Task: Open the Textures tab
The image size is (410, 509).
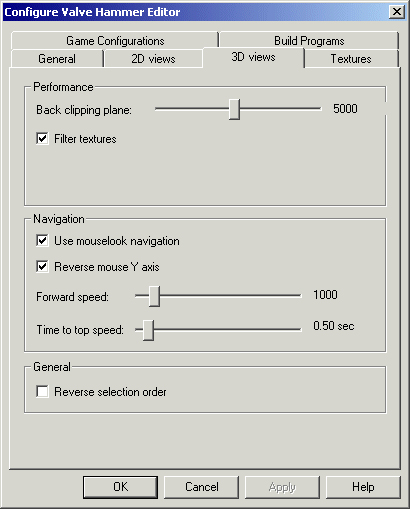Action: coord(351,59)
